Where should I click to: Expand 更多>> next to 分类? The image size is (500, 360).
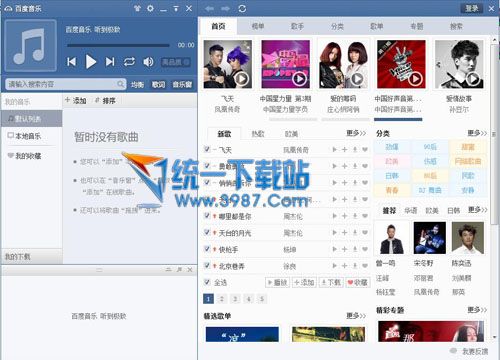[x=477, y=133]
